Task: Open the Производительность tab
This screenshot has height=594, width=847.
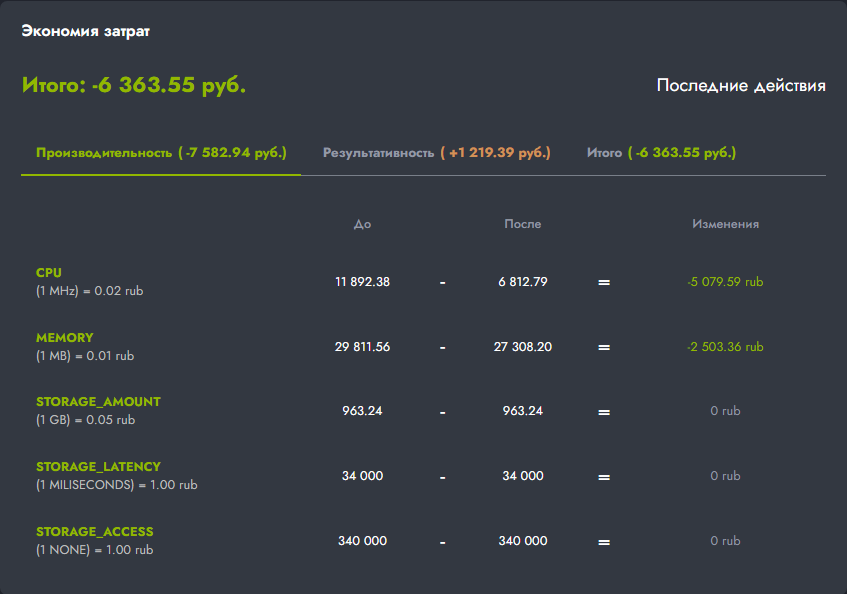Action: click(x=161, y=153)
